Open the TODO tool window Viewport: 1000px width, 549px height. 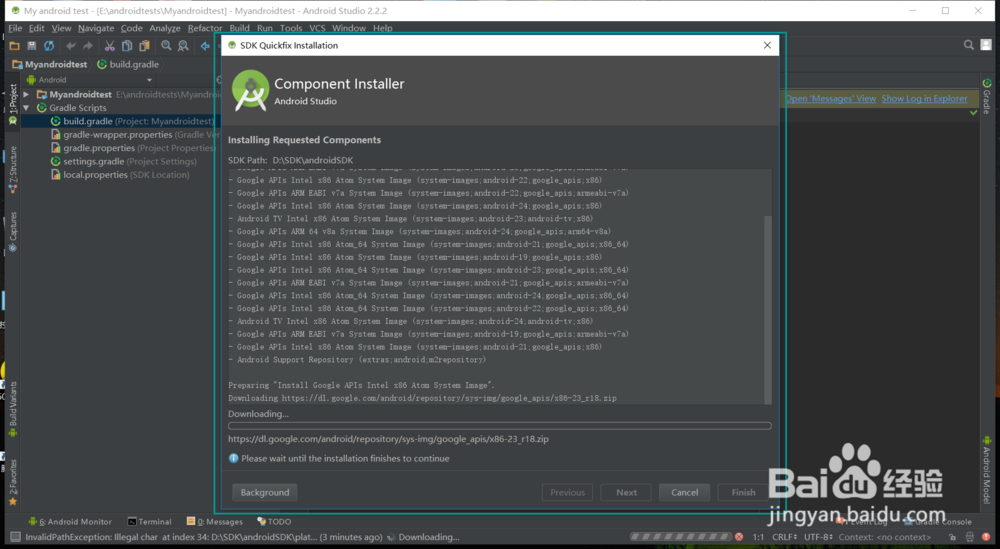(x=274, y=522)
